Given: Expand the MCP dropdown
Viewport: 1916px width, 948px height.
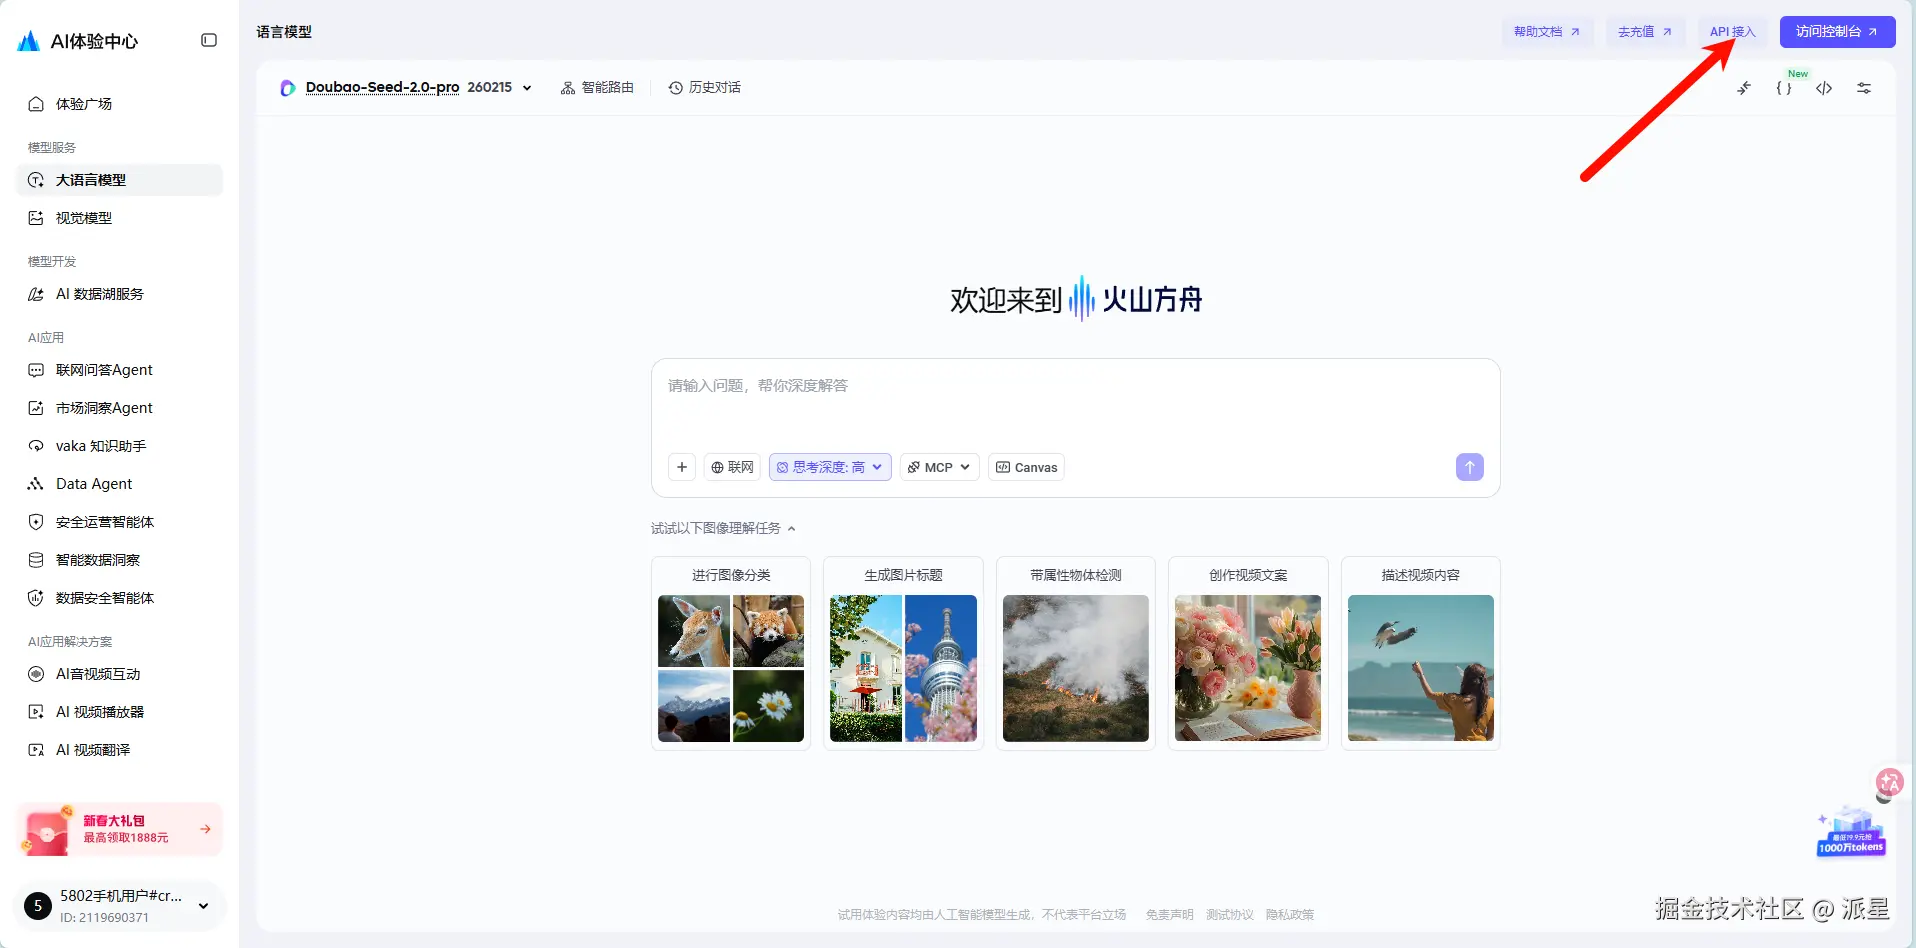Looking at the screenshot, I should (x=939, y=467).
